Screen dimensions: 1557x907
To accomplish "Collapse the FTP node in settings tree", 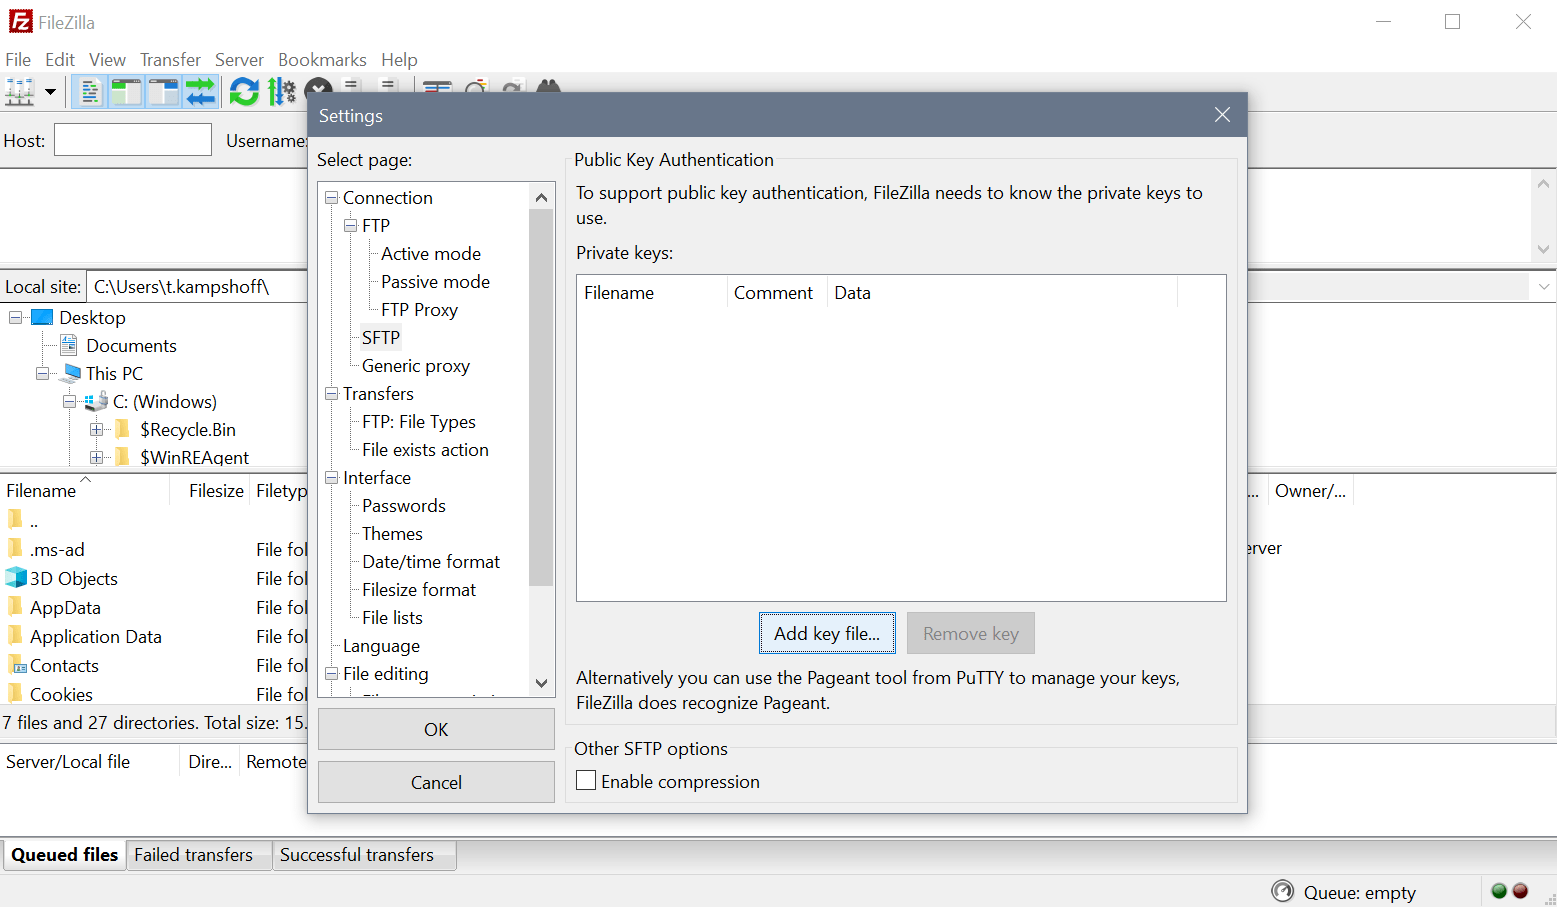I will (351, 226).
